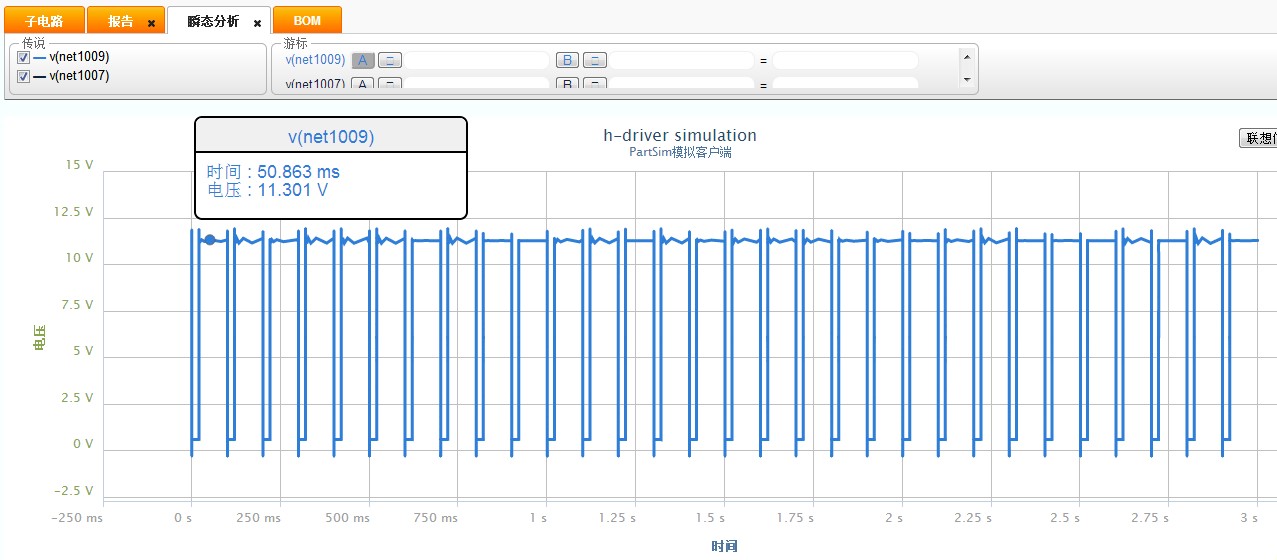The image size is (1277, 560).
Task: Click the small button beside cursor A for v(net1009)
Action: click(x=390, y=60)
